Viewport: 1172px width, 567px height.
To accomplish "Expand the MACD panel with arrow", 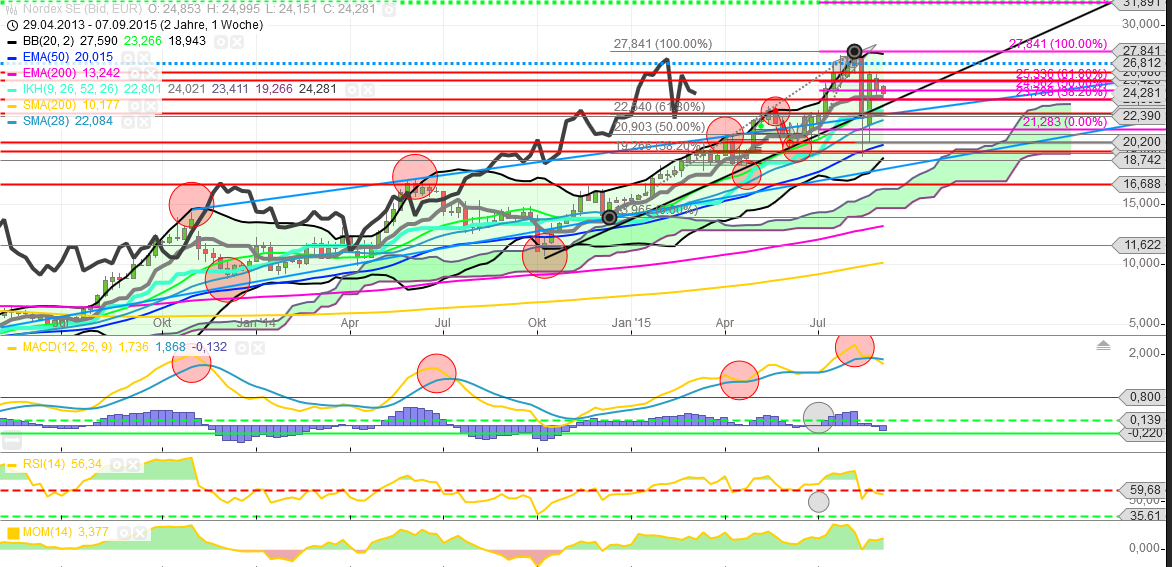I will 1103,345.
